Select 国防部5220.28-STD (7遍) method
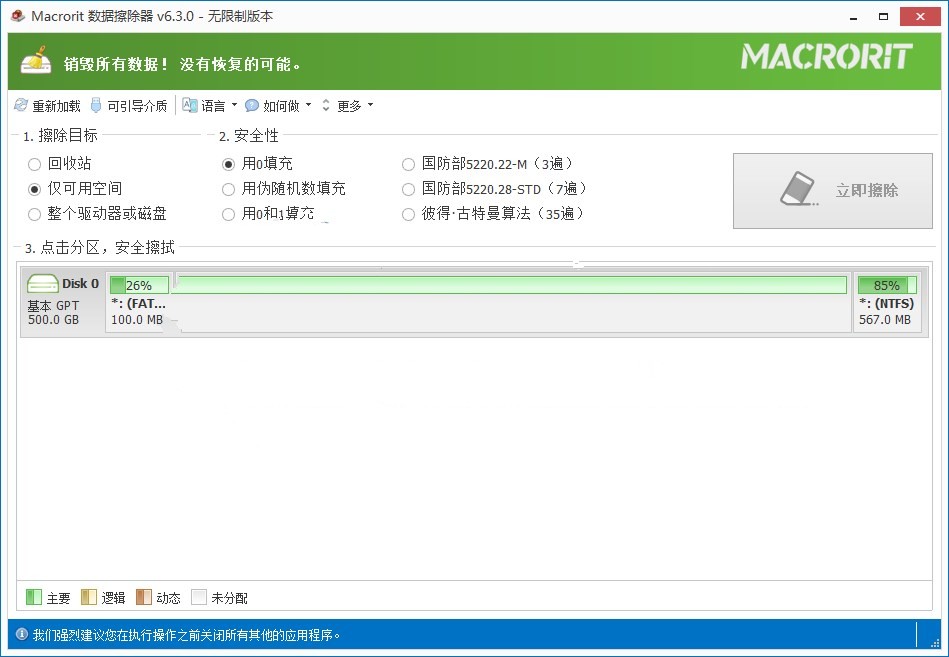The width and height of the screenshot is (949, 657). point(409,189)
